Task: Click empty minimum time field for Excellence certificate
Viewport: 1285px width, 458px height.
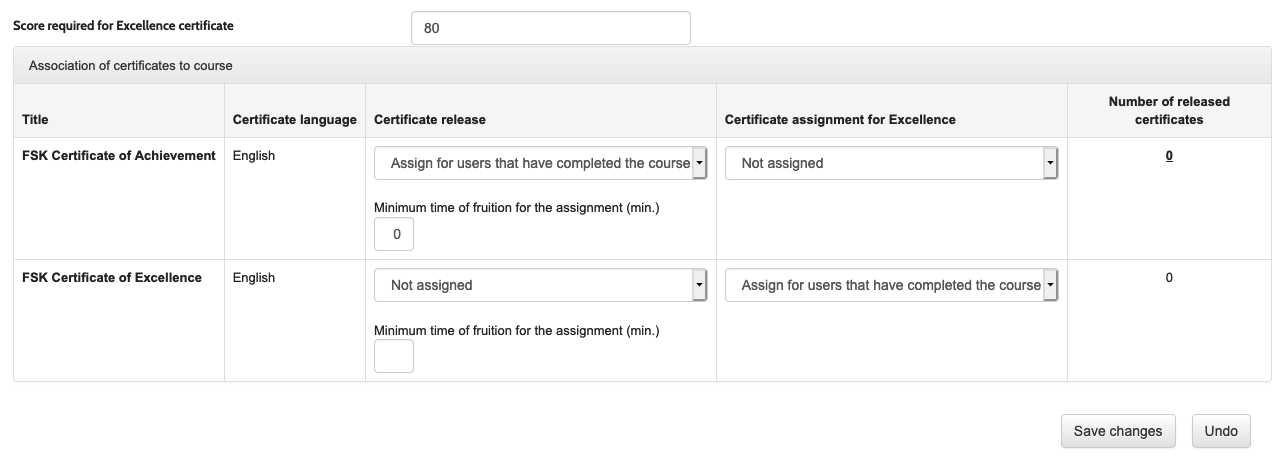Action: pyautogui.click(x=393, y=356)
